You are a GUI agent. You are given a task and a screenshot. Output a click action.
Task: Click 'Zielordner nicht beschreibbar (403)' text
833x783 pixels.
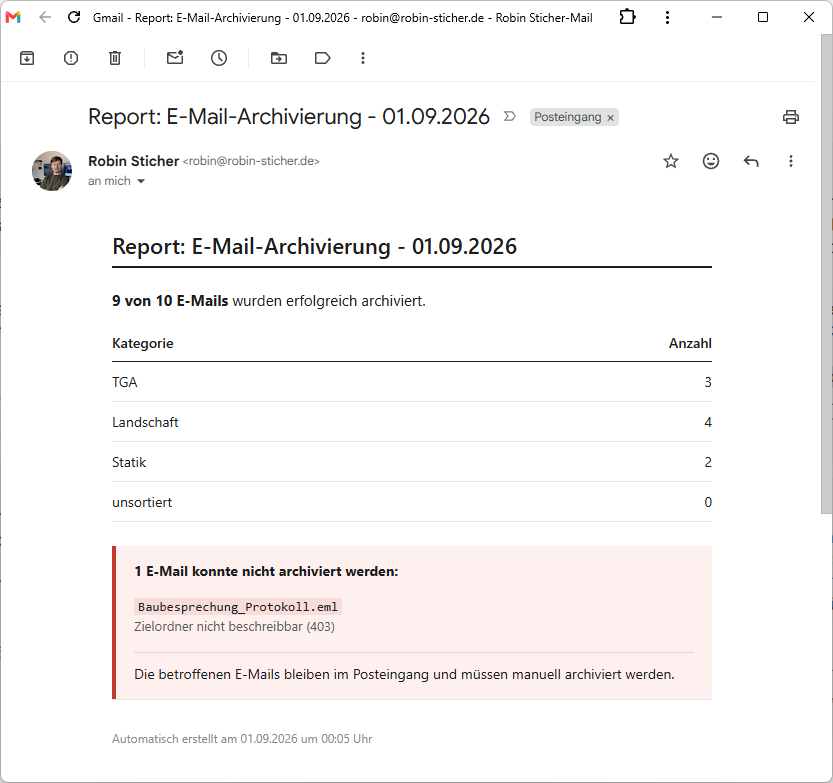[234, 627]
